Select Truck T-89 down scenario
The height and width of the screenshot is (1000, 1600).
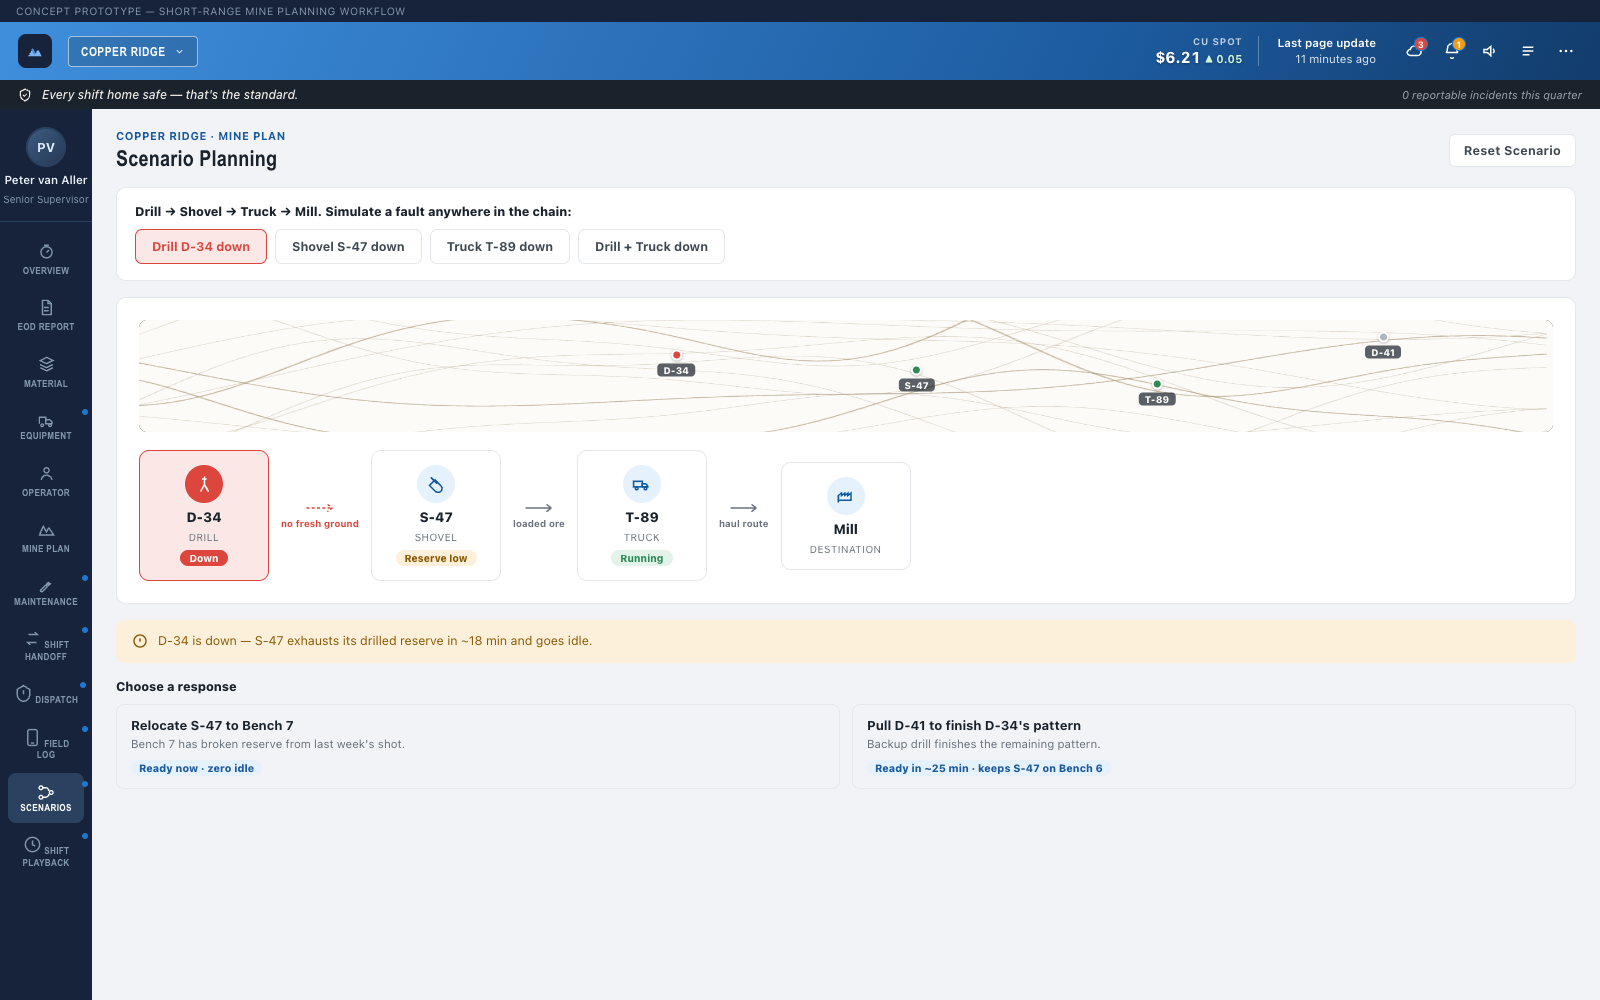tap(500, 247)
